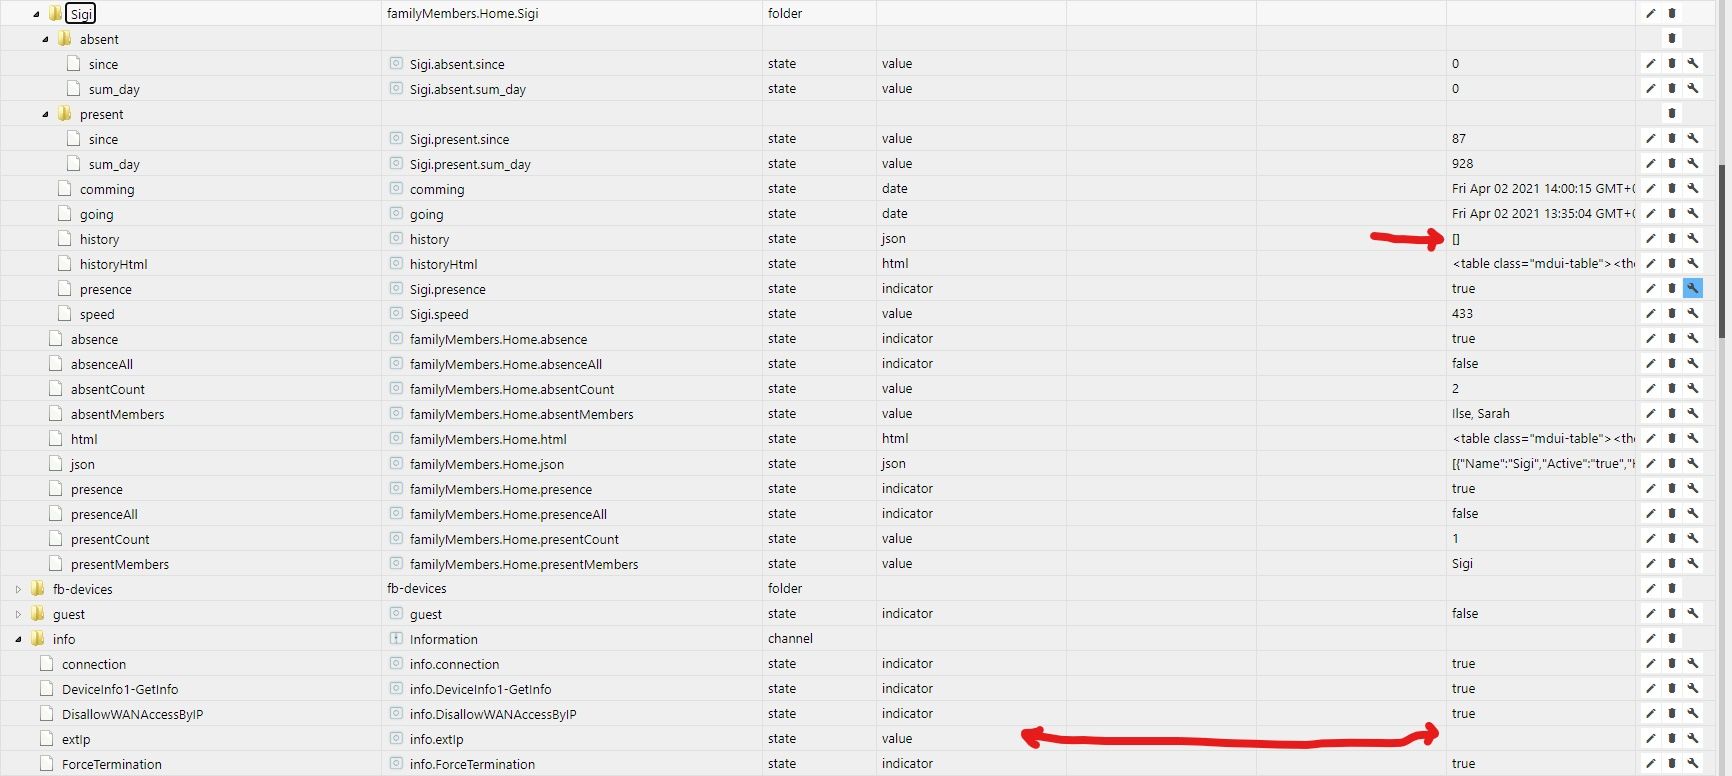Select the DisallowWANAccessByIP tree item
Screen dimensions: 1732x776
(x=132, y=714)
